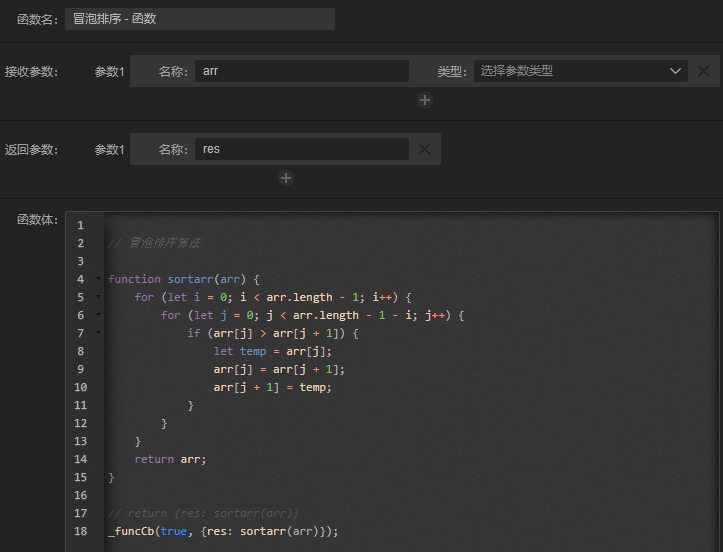Click the inner for loop on line 6
723x552 pixels.
[x=312, y=315]
